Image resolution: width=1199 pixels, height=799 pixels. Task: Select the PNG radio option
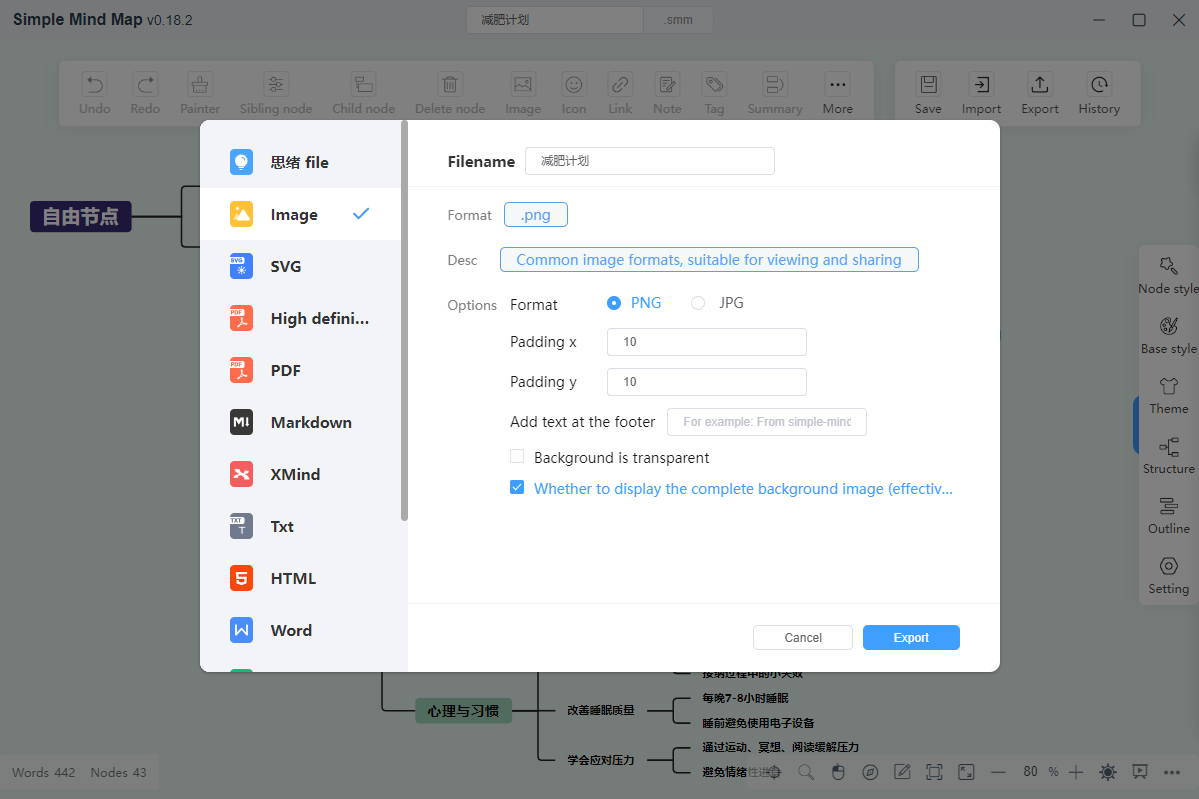pos(613,304)
